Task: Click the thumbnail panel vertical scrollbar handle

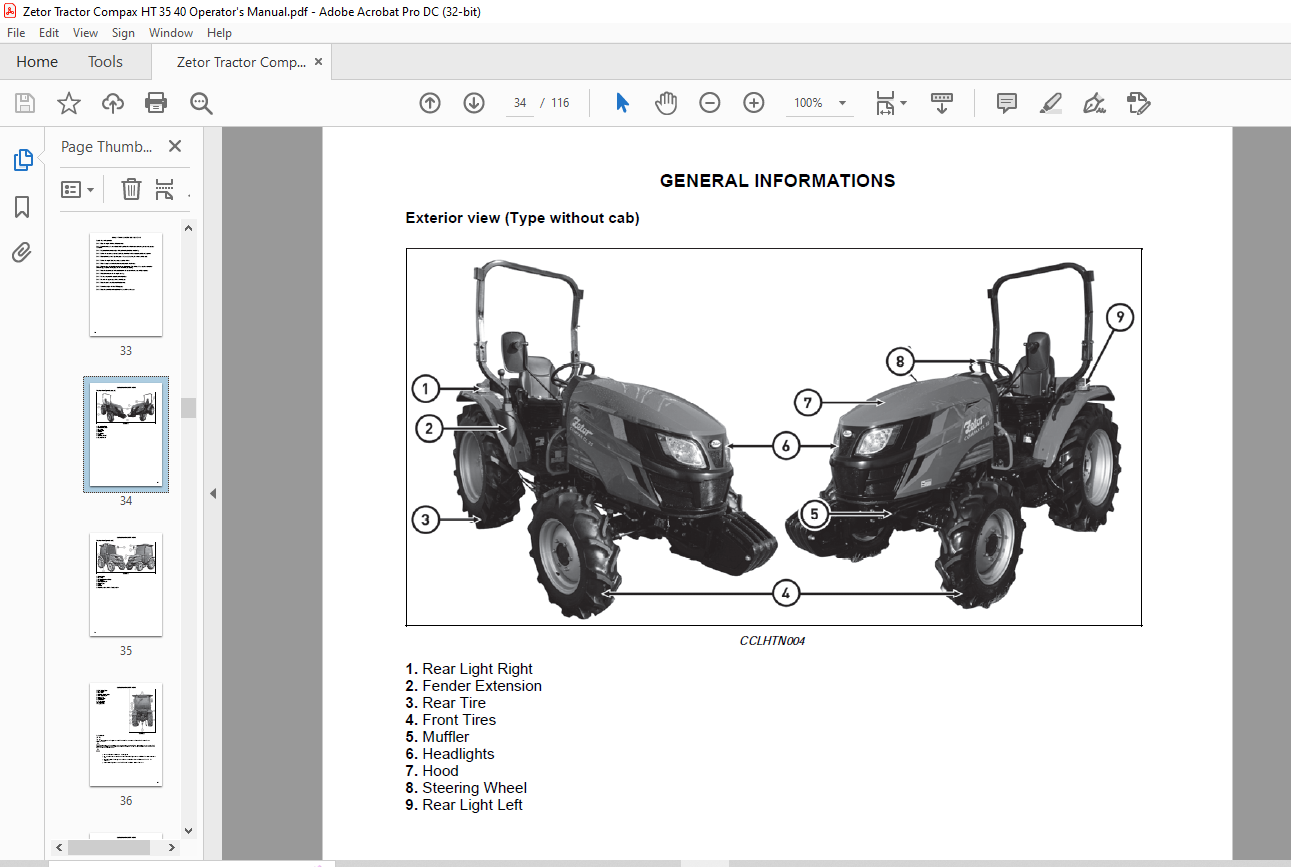Action: (188, 407)
